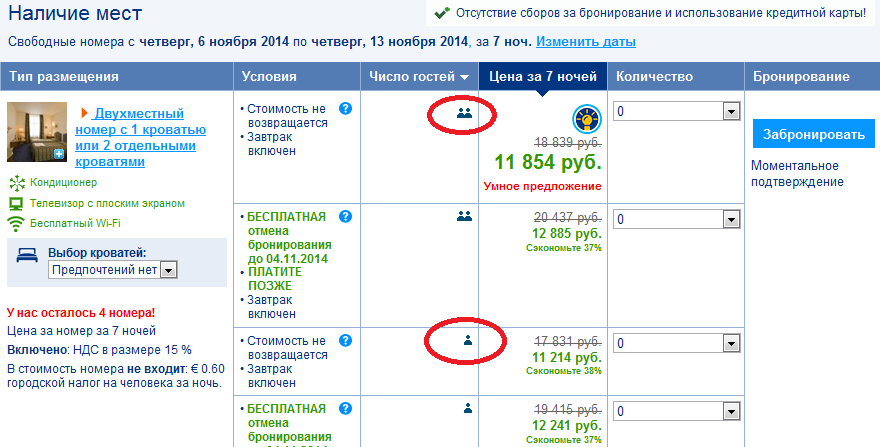
Task: Click the two-guests icon in the 12 885 руб. row
Action: click(464, 216)
